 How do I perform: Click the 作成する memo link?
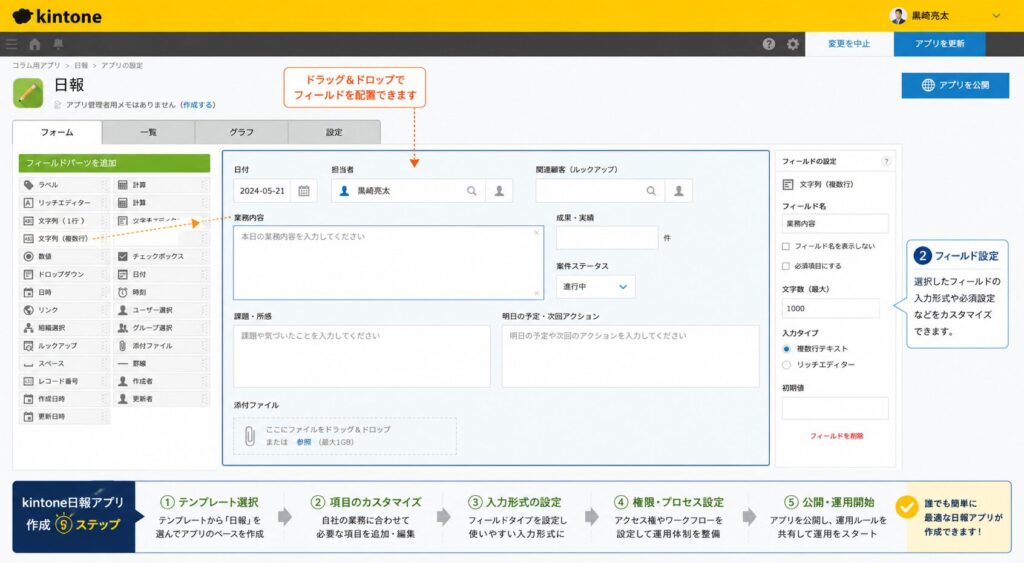point(198,105)
